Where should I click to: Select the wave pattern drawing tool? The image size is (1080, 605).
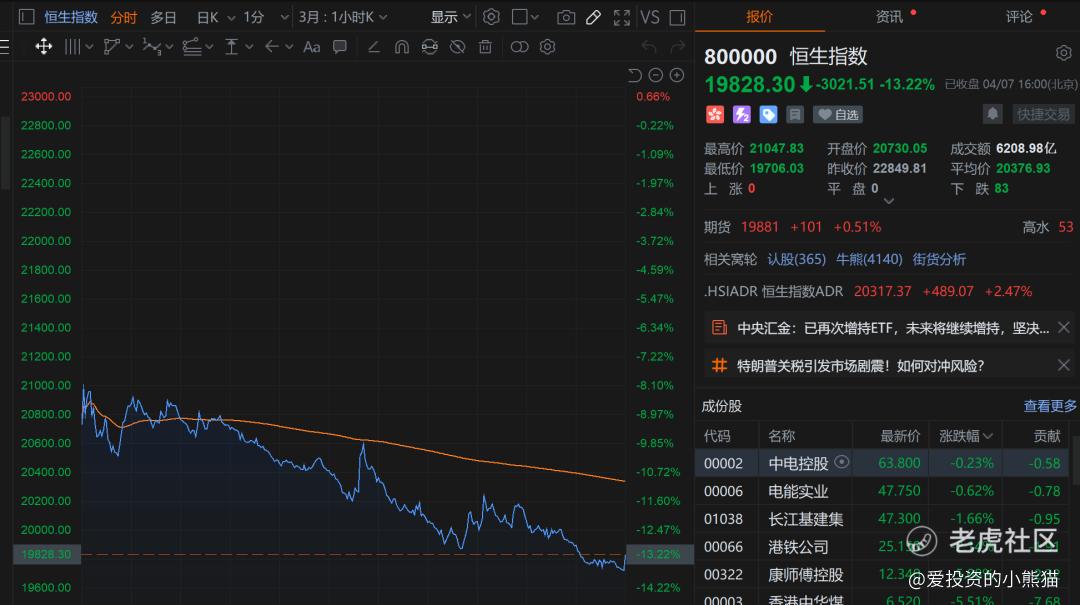click(x=151, y=47)
